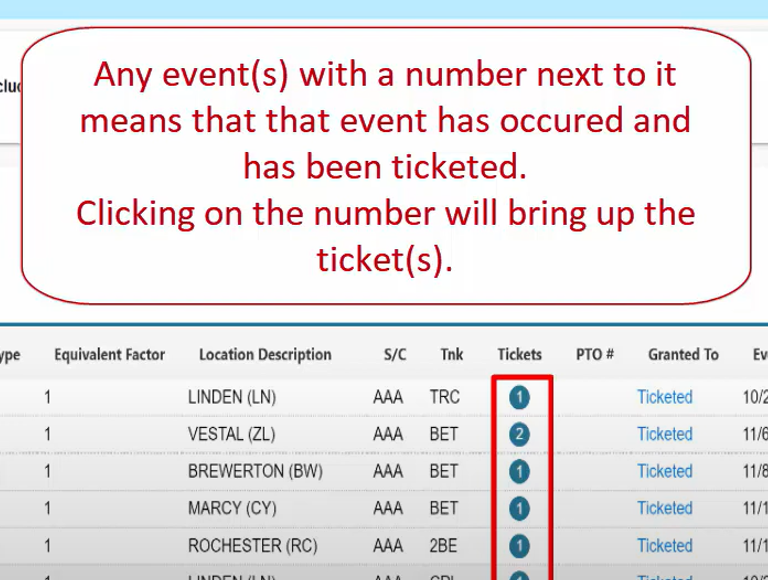
Task: Follow the Ticketed link for BREWERTON (BW)
Action: pyautogui.click(x=664, y=471)
